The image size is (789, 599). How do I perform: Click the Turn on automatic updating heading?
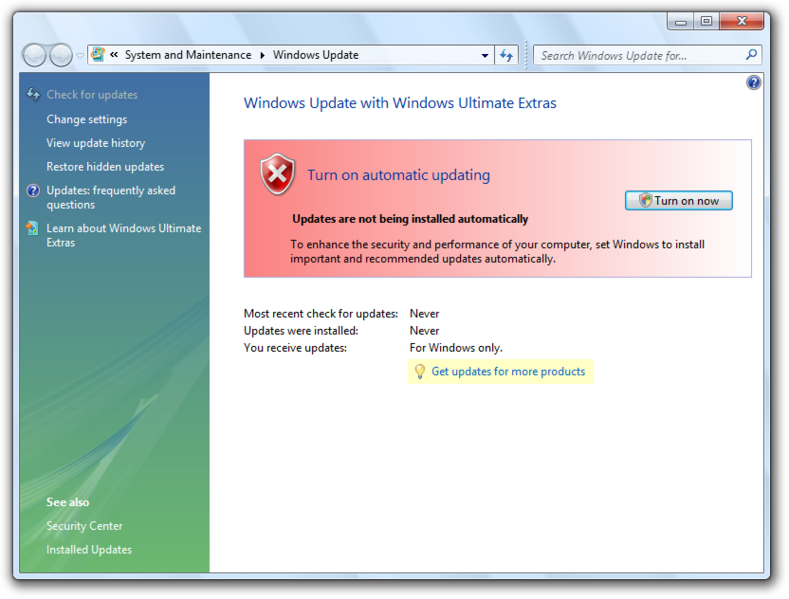(399, 175)
